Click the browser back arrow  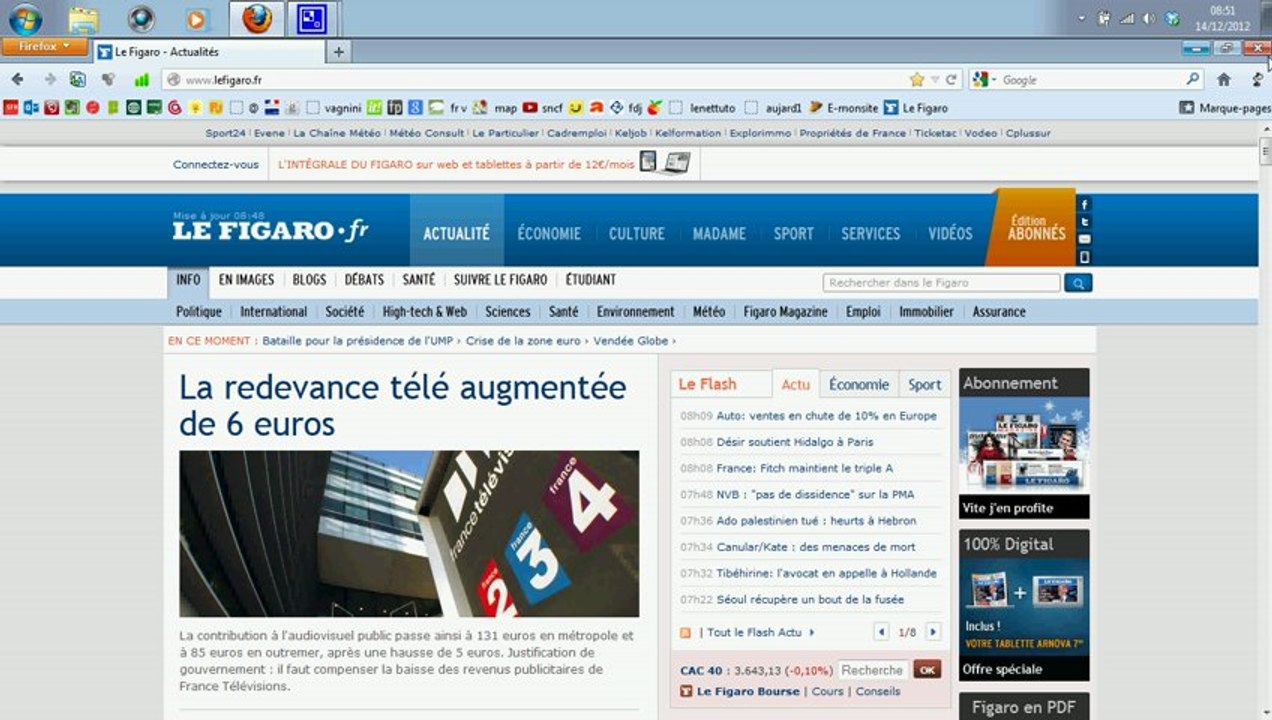coord(17,79)
